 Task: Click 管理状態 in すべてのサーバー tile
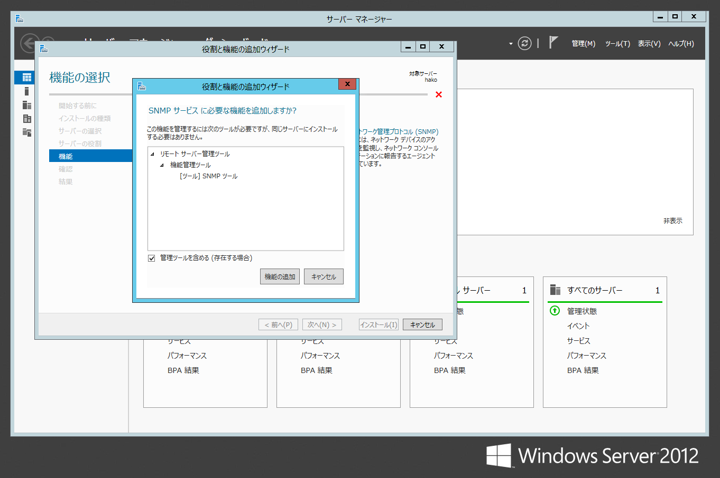[x=582, y=311]
